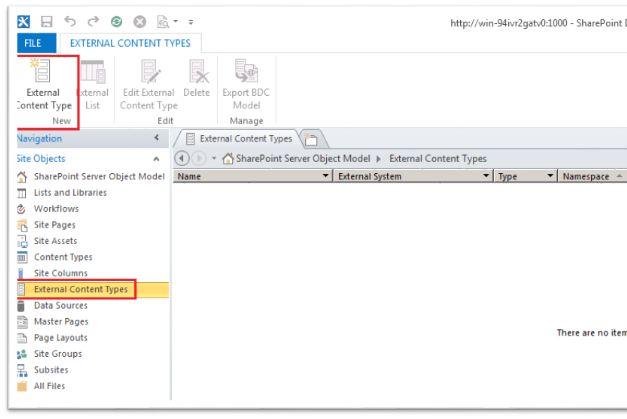
Task: Select the EXTERNAL CONTENT TYPES ribbon tab
Action: pyautogui.click(x=130, y=43)
